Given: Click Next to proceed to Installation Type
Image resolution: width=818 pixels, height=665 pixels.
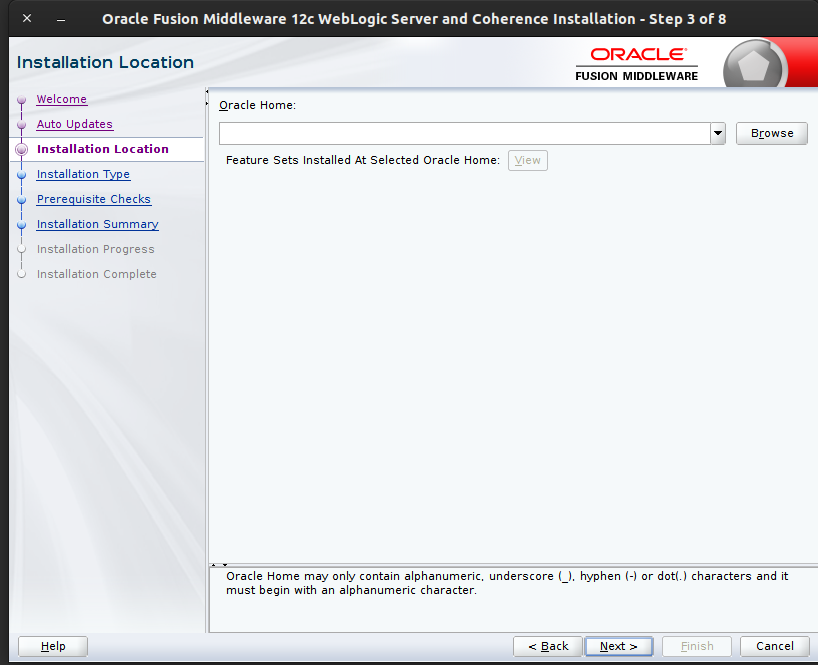Looking at the screenshot, I should tap(618, 646).
